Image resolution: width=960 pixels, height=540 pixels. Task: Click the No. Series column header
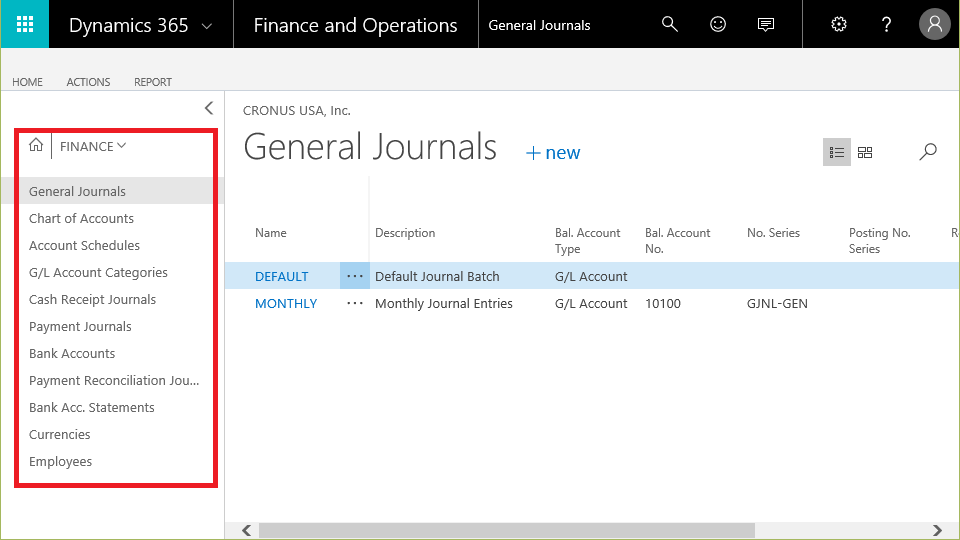(x=773, y=233)
